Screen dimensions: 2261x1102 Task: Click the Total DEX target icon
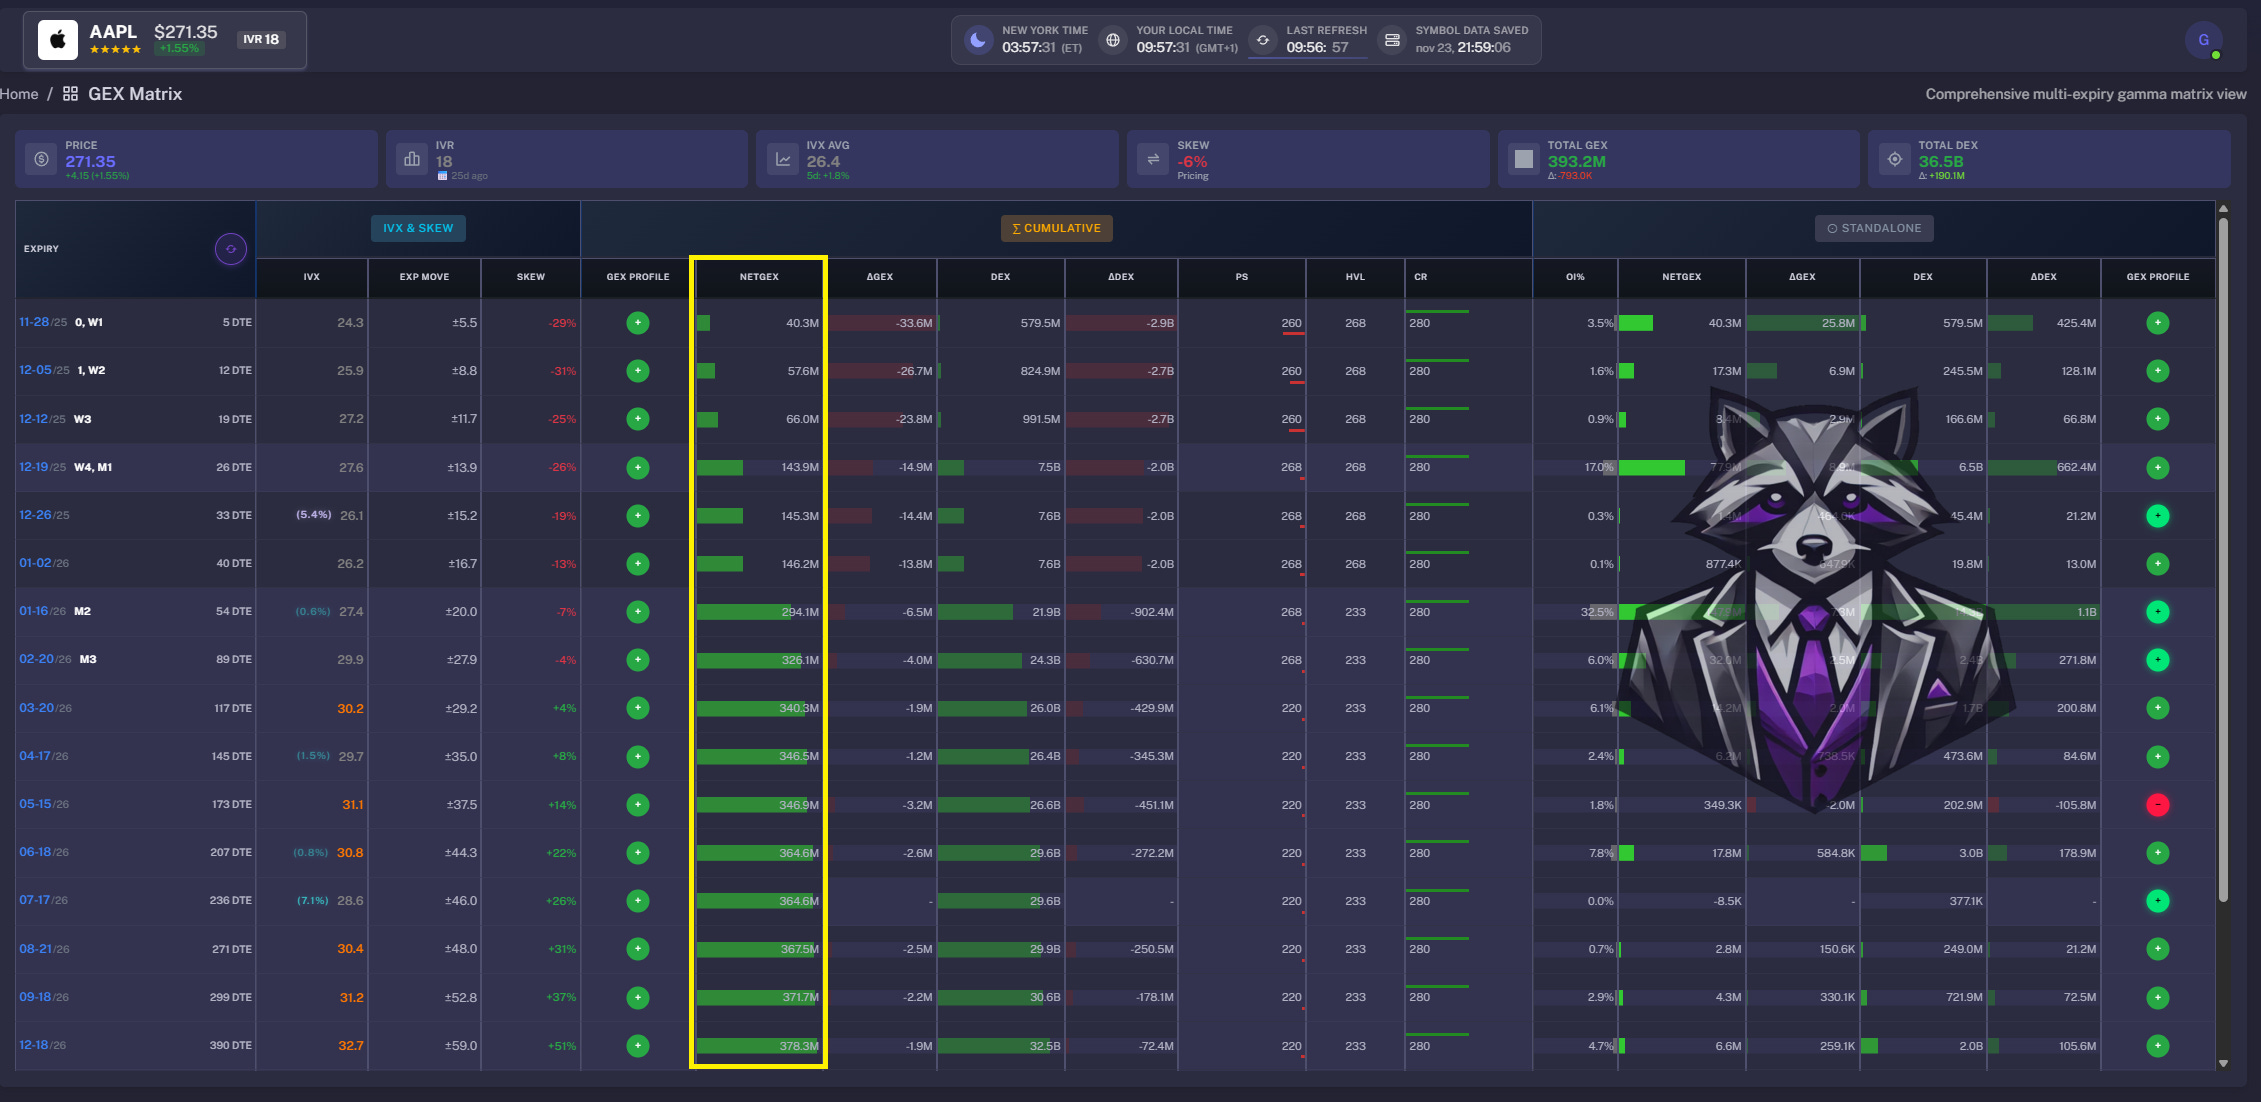(1894, 159)
